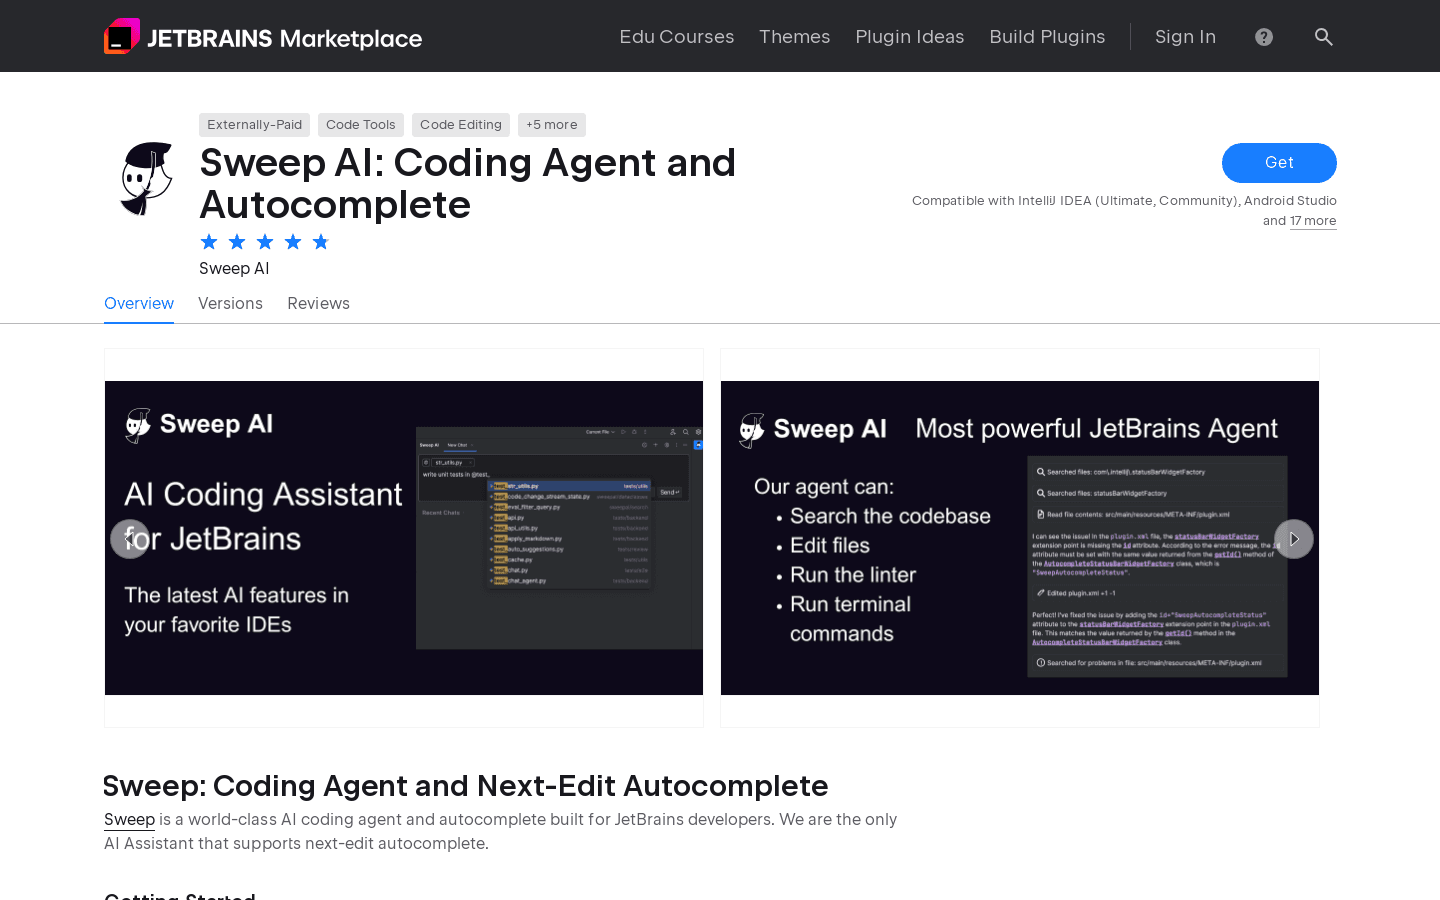Open the help question mark icon

(x=1263, y=36)
